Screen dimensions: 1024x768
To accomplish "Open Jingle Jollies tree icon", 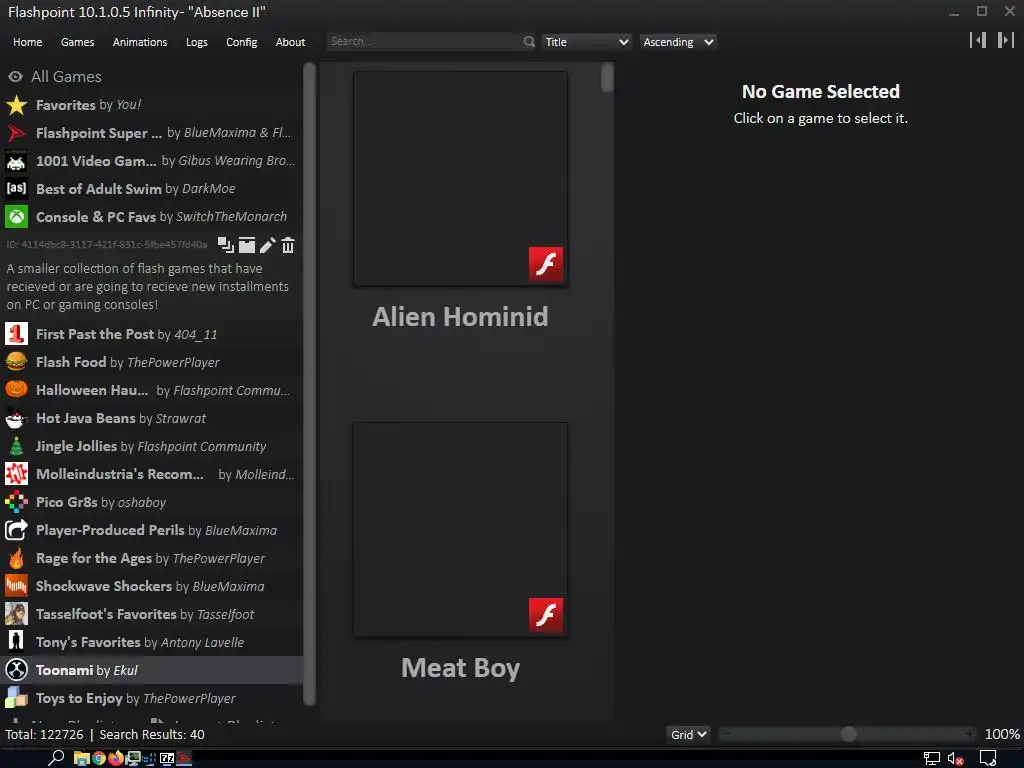I will point(16,446).
